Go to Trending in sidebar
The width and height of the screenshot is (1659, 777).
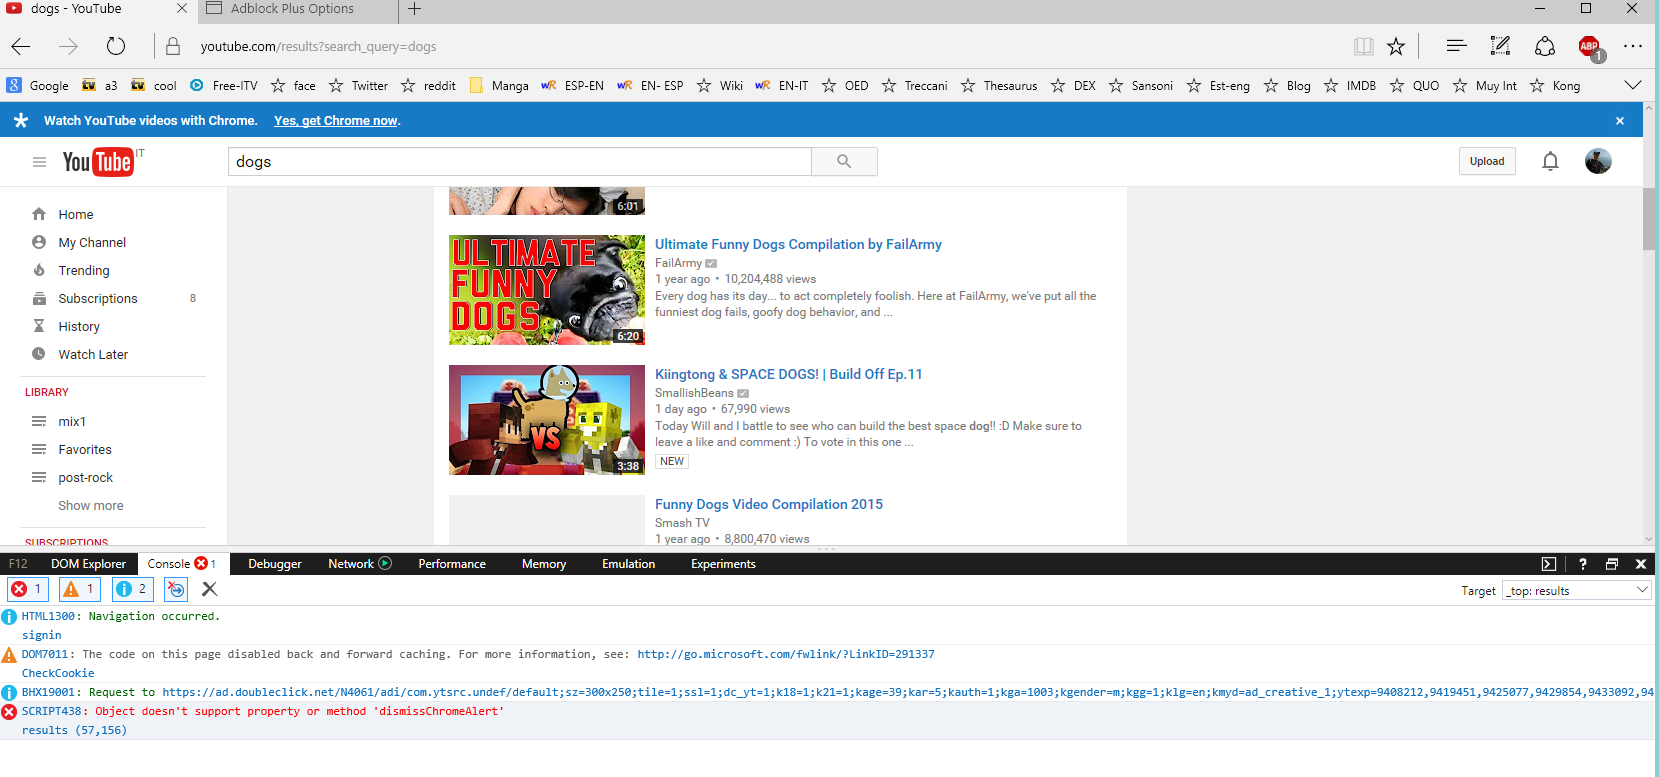click(84, 270)
